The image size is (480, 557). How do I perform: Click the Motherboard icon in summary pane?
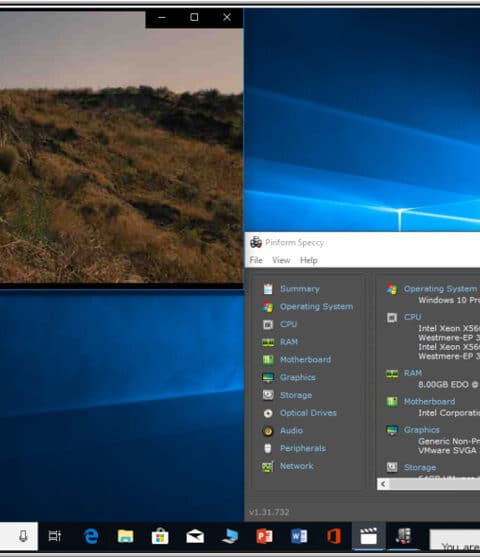tap(392, 402)
